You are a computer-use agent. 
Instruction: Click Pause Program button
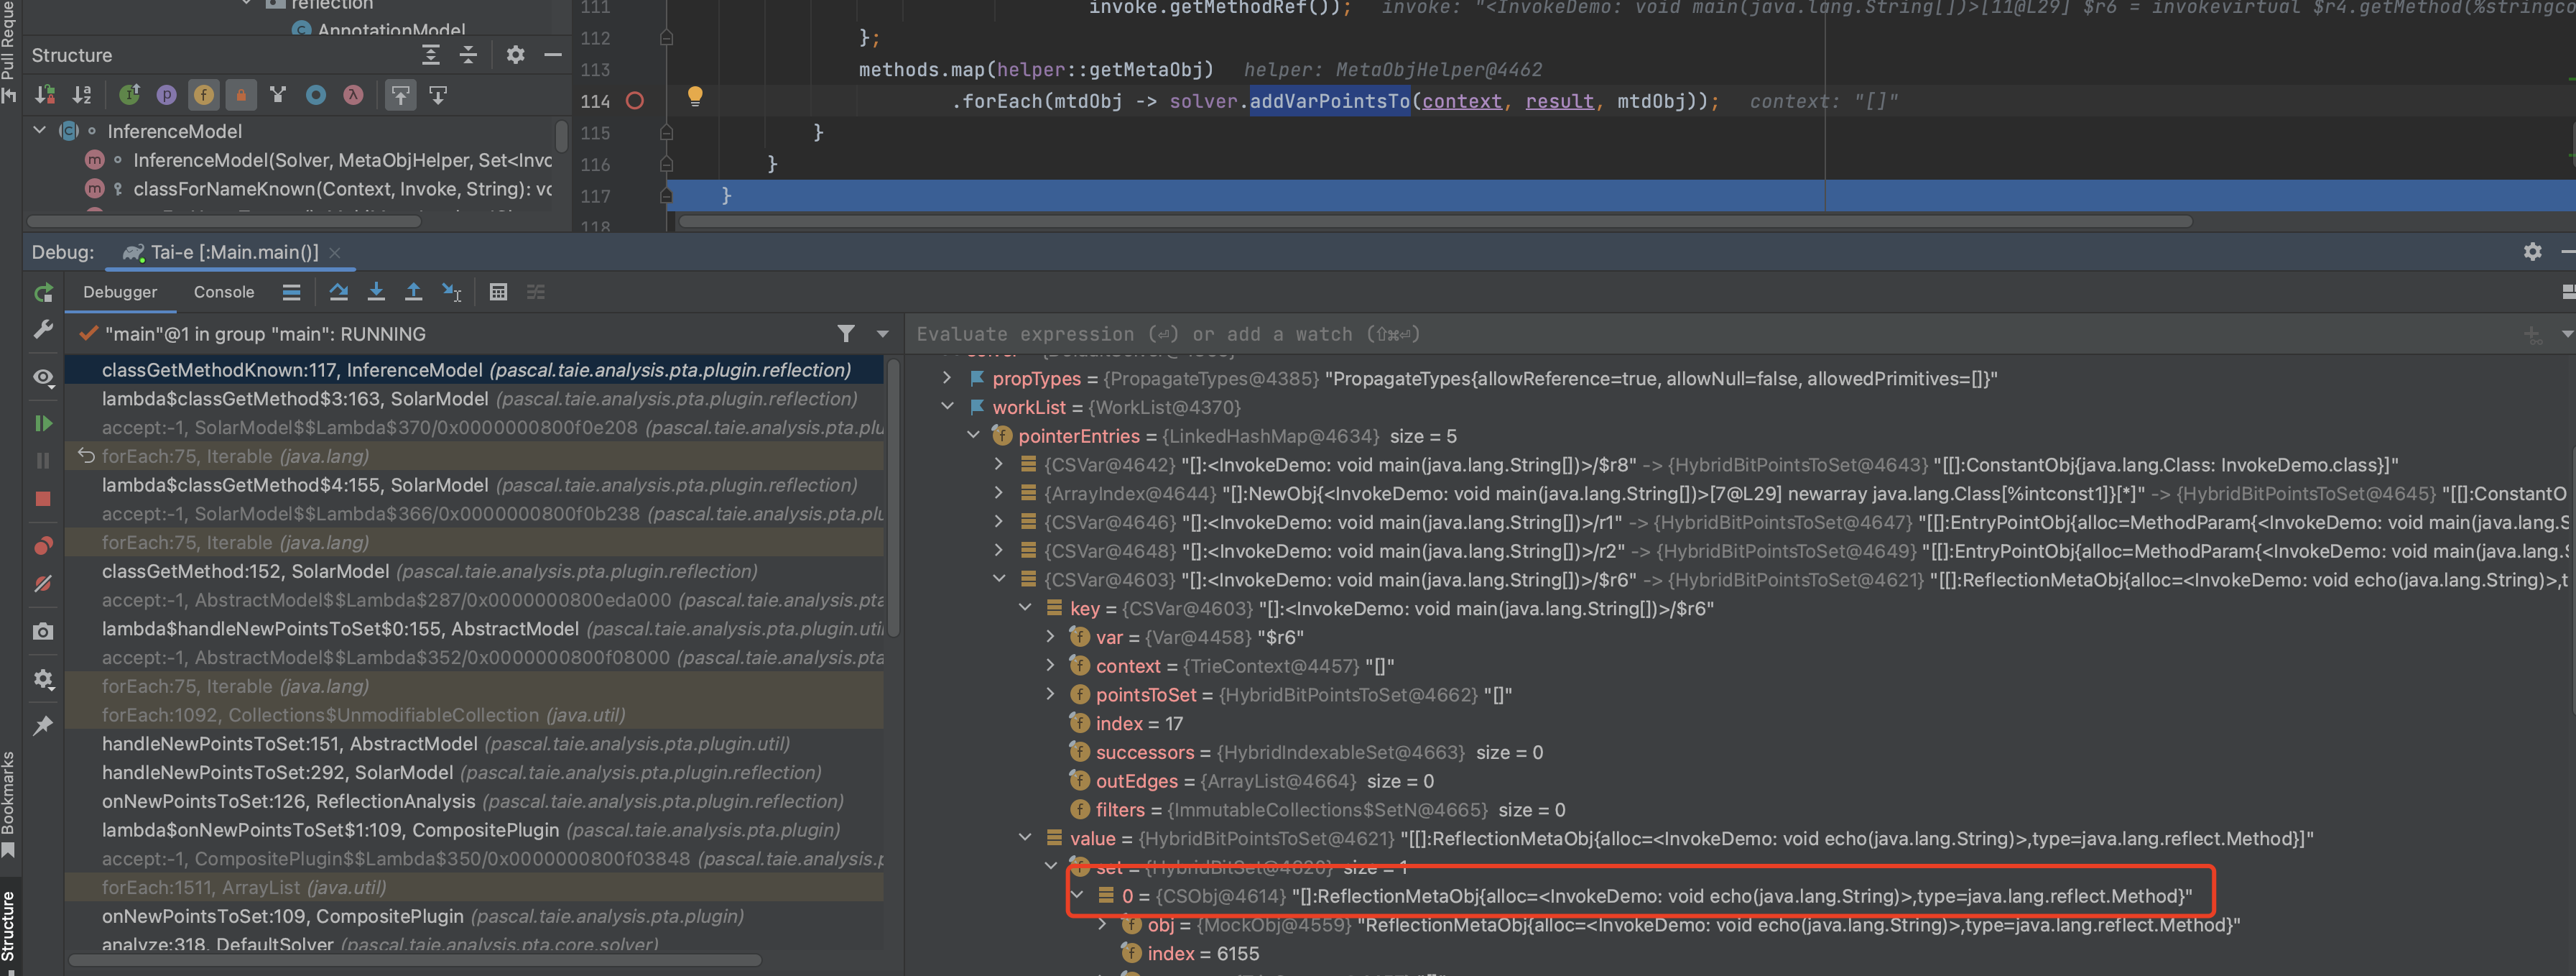tap(43, 460)
